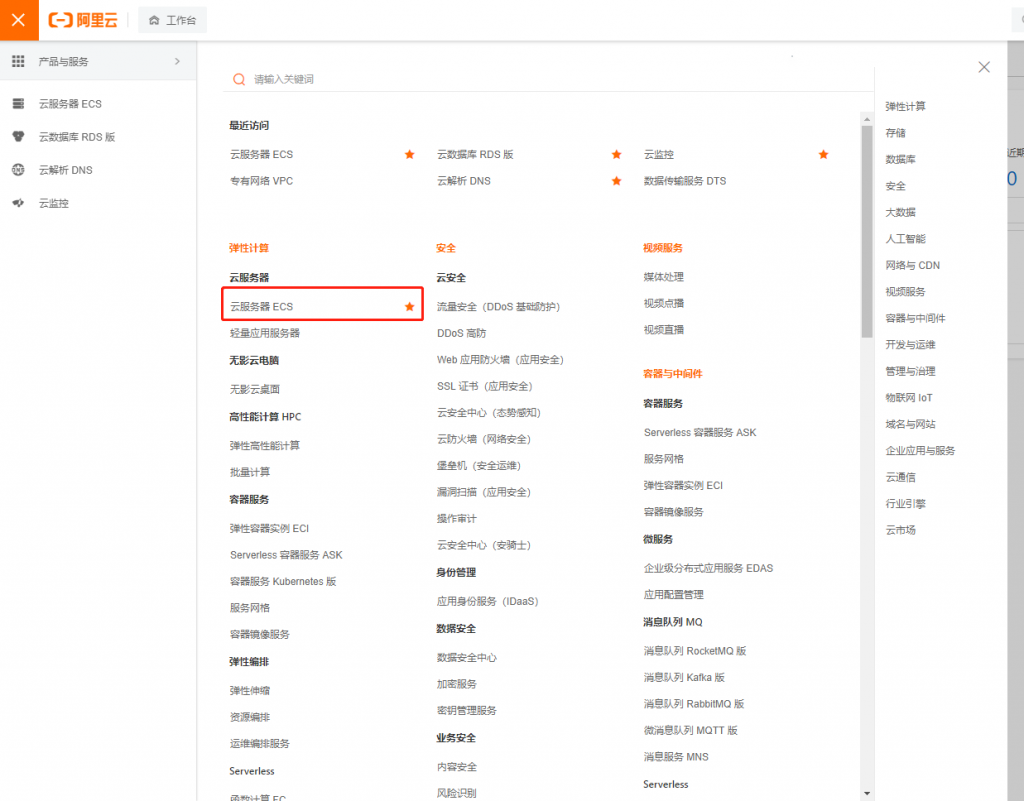Open 消息队列 RocketMQ 版 link

point(695,651)
